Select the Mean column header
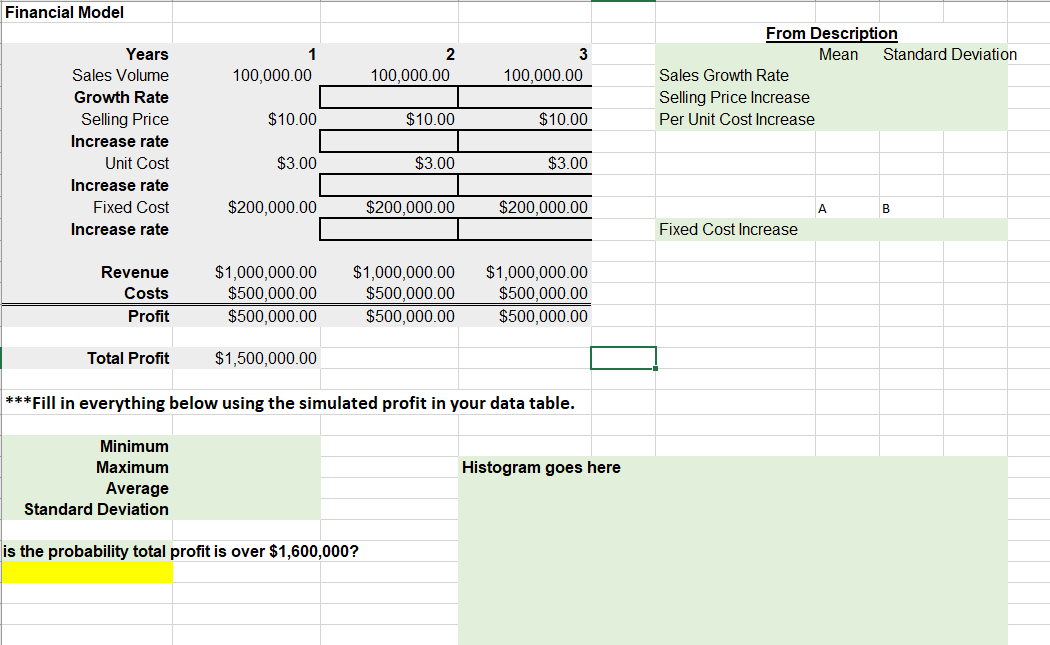1050x645 pixels. [838, 54]
